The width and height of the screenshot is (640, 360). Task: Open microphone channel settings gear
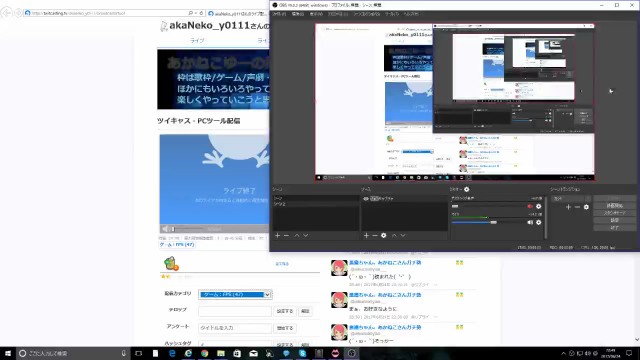[538, 222]
